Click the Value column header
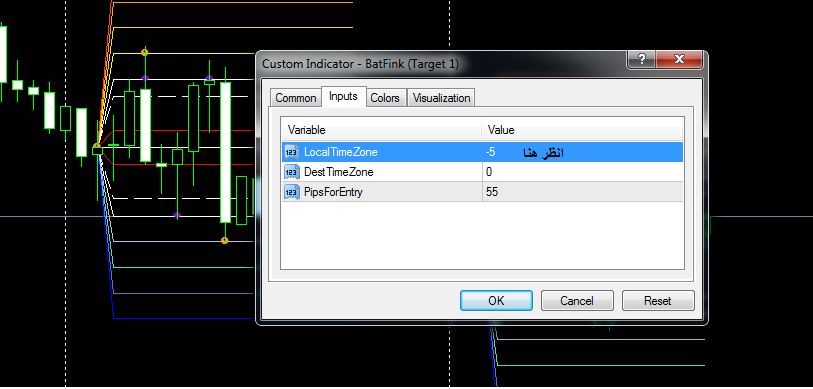This screenshot has height=389, width=813. click(x=582, y=130)
